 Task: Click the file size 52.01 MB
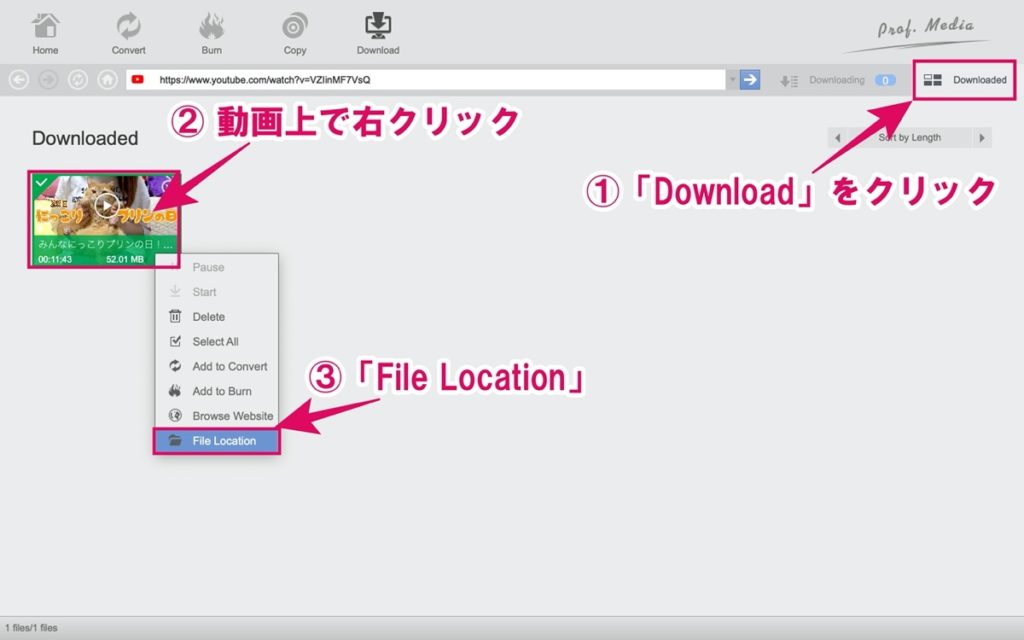125,259
